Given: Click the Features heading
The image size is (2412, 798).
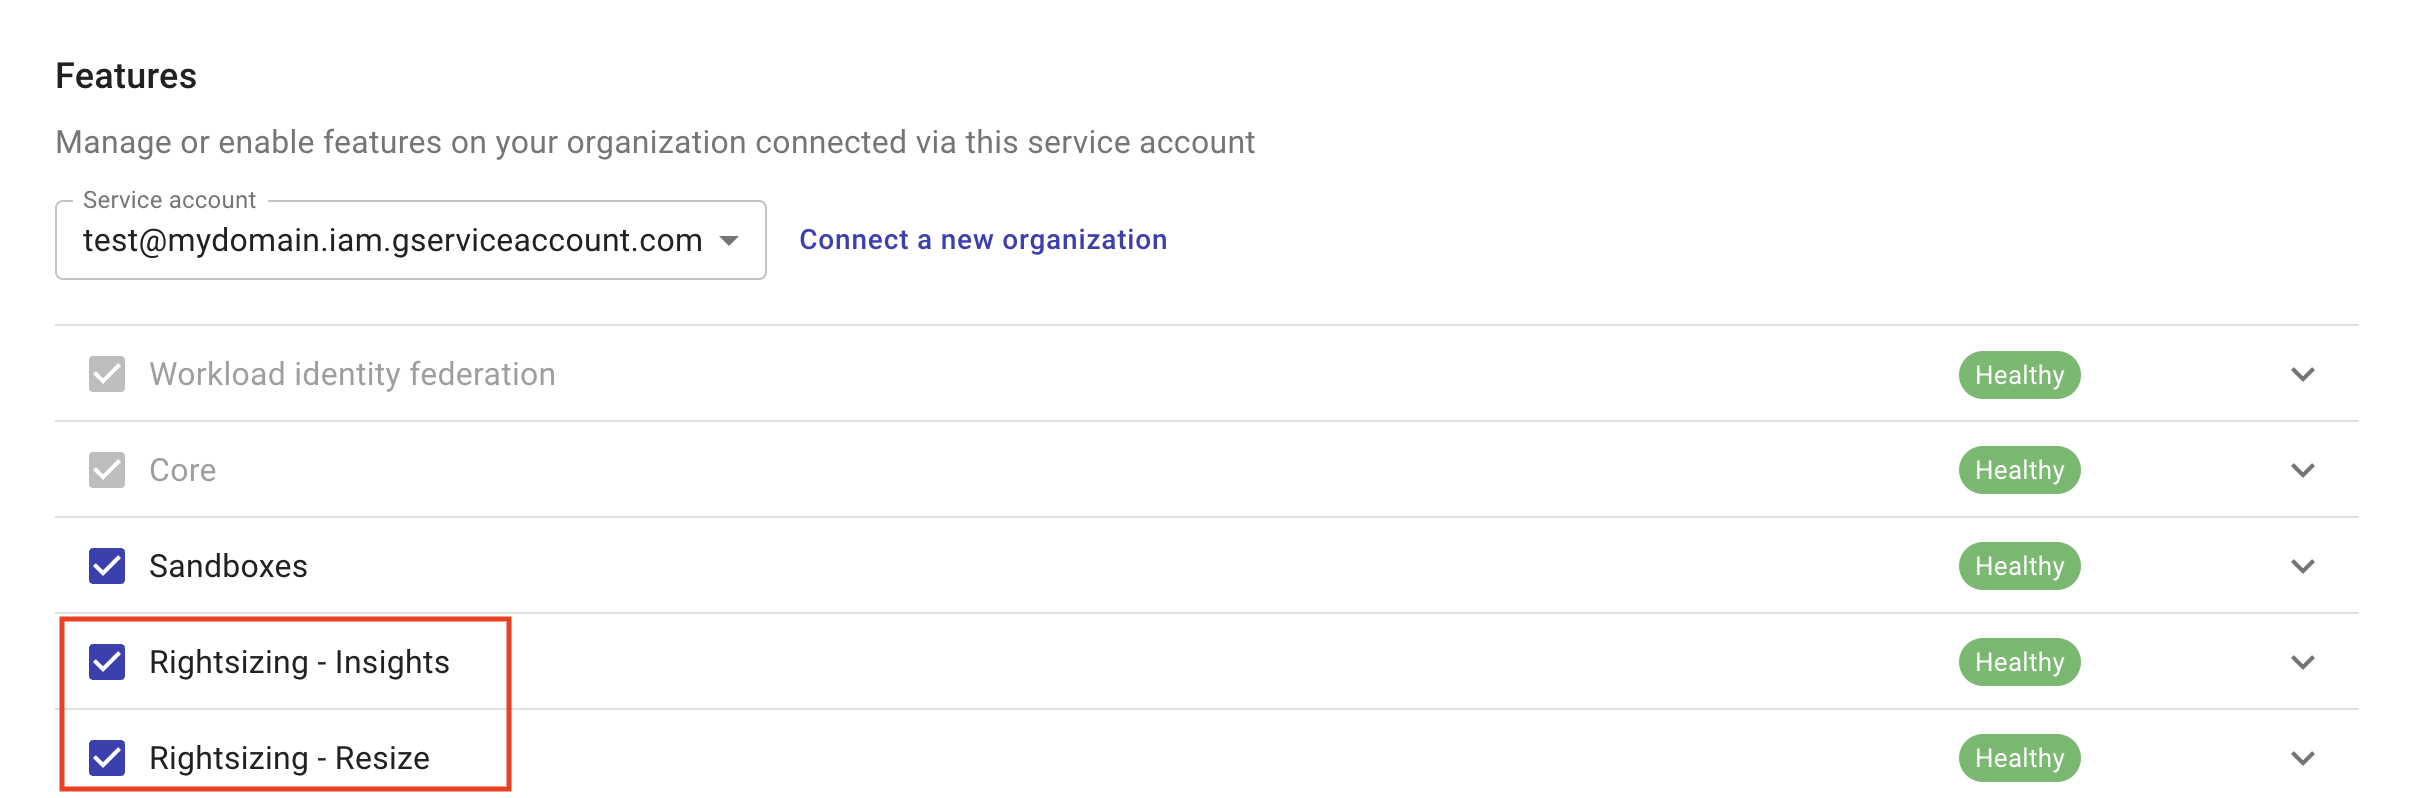Looking at the screenshot, I should pyautogui.click(x=126, y=74).
